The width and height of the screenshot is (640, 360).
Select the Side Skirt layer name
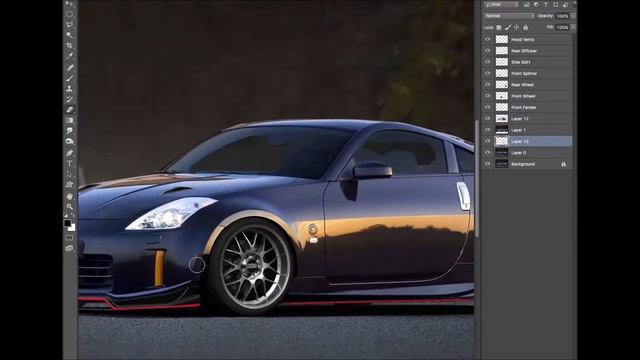[521, 62]
